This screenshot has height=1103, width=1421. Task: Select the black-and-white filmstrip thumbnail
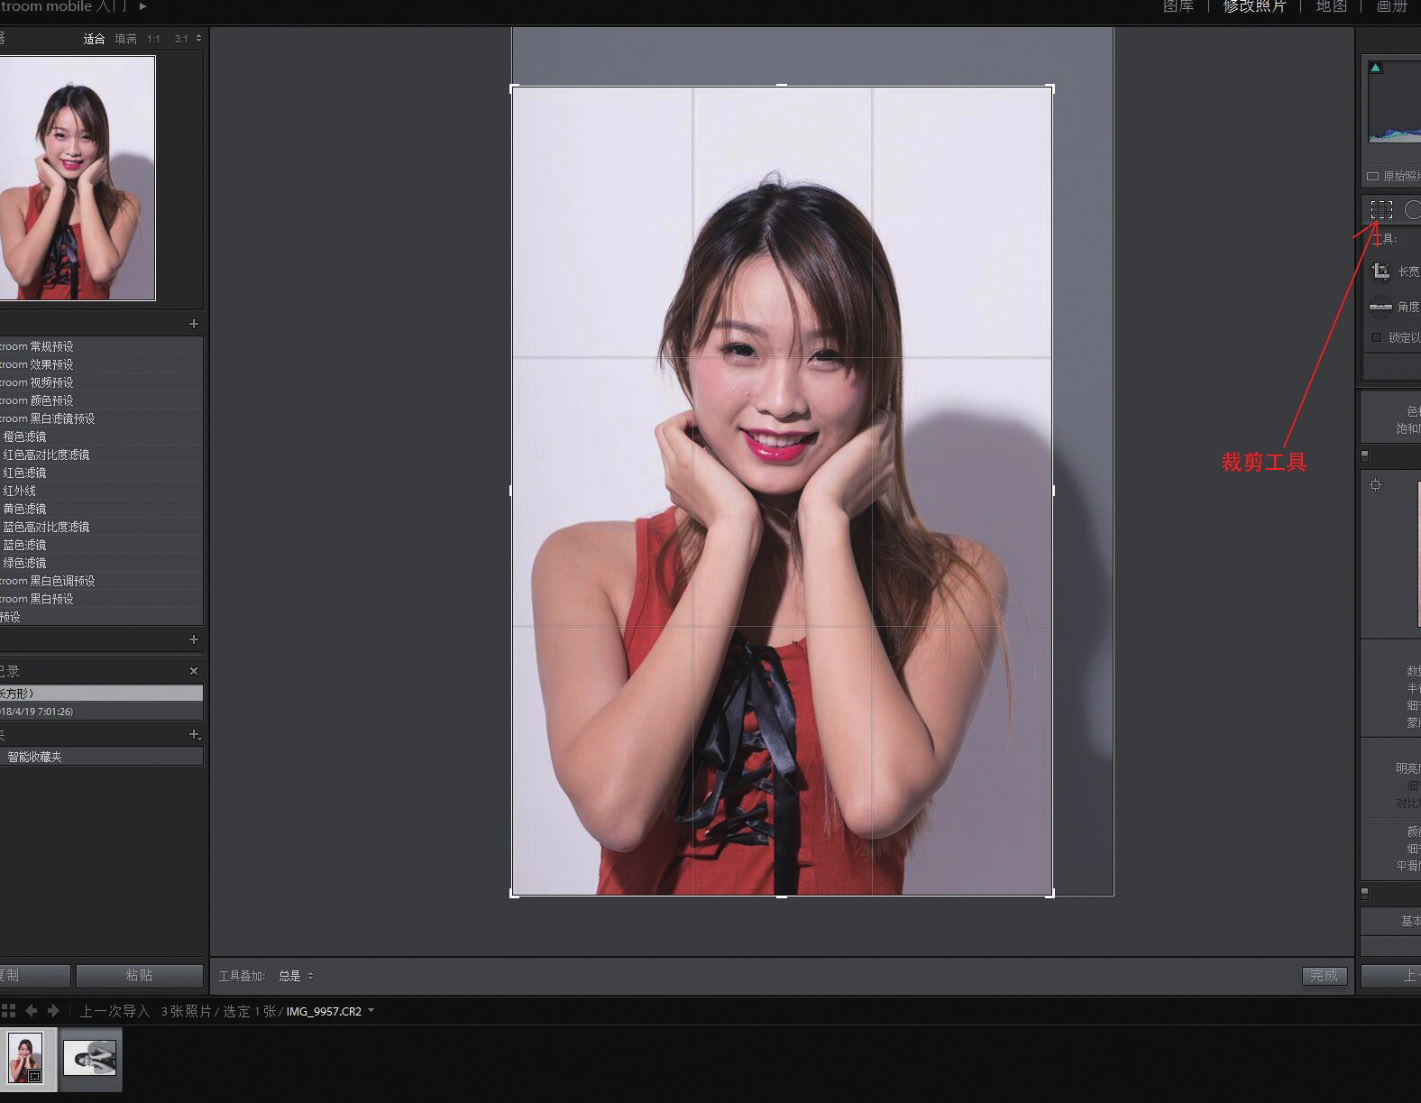click(89, 1058)
